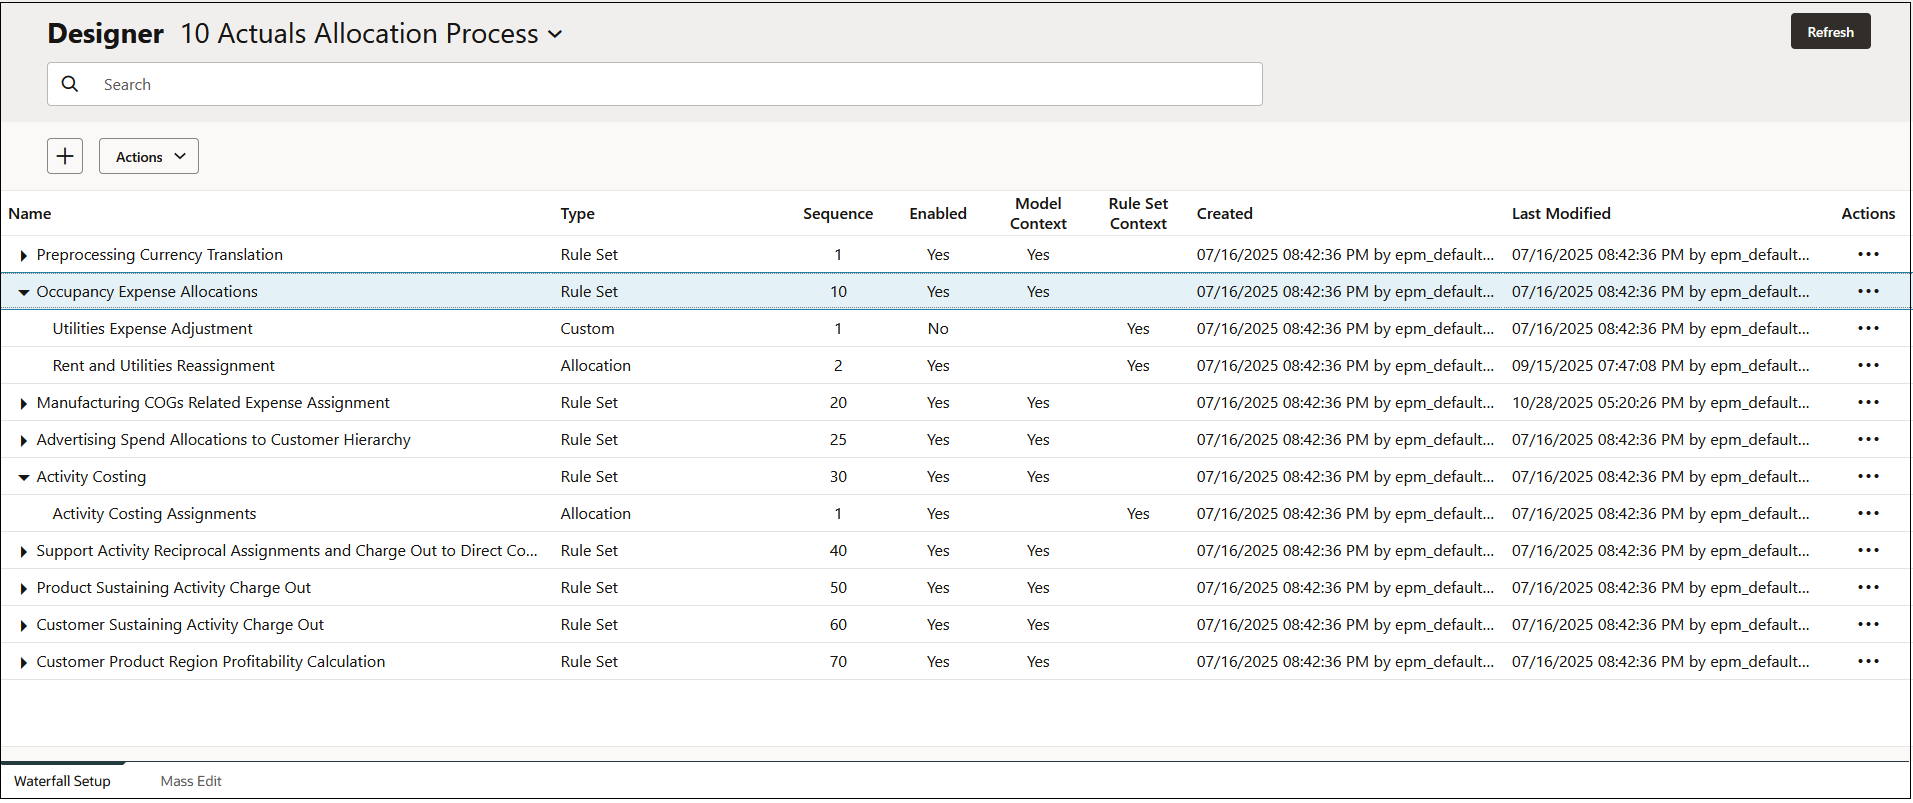Click the Rule Set Context column header
The width and height of the screenshot is (1913, 803).
(x=1138, y=213)
